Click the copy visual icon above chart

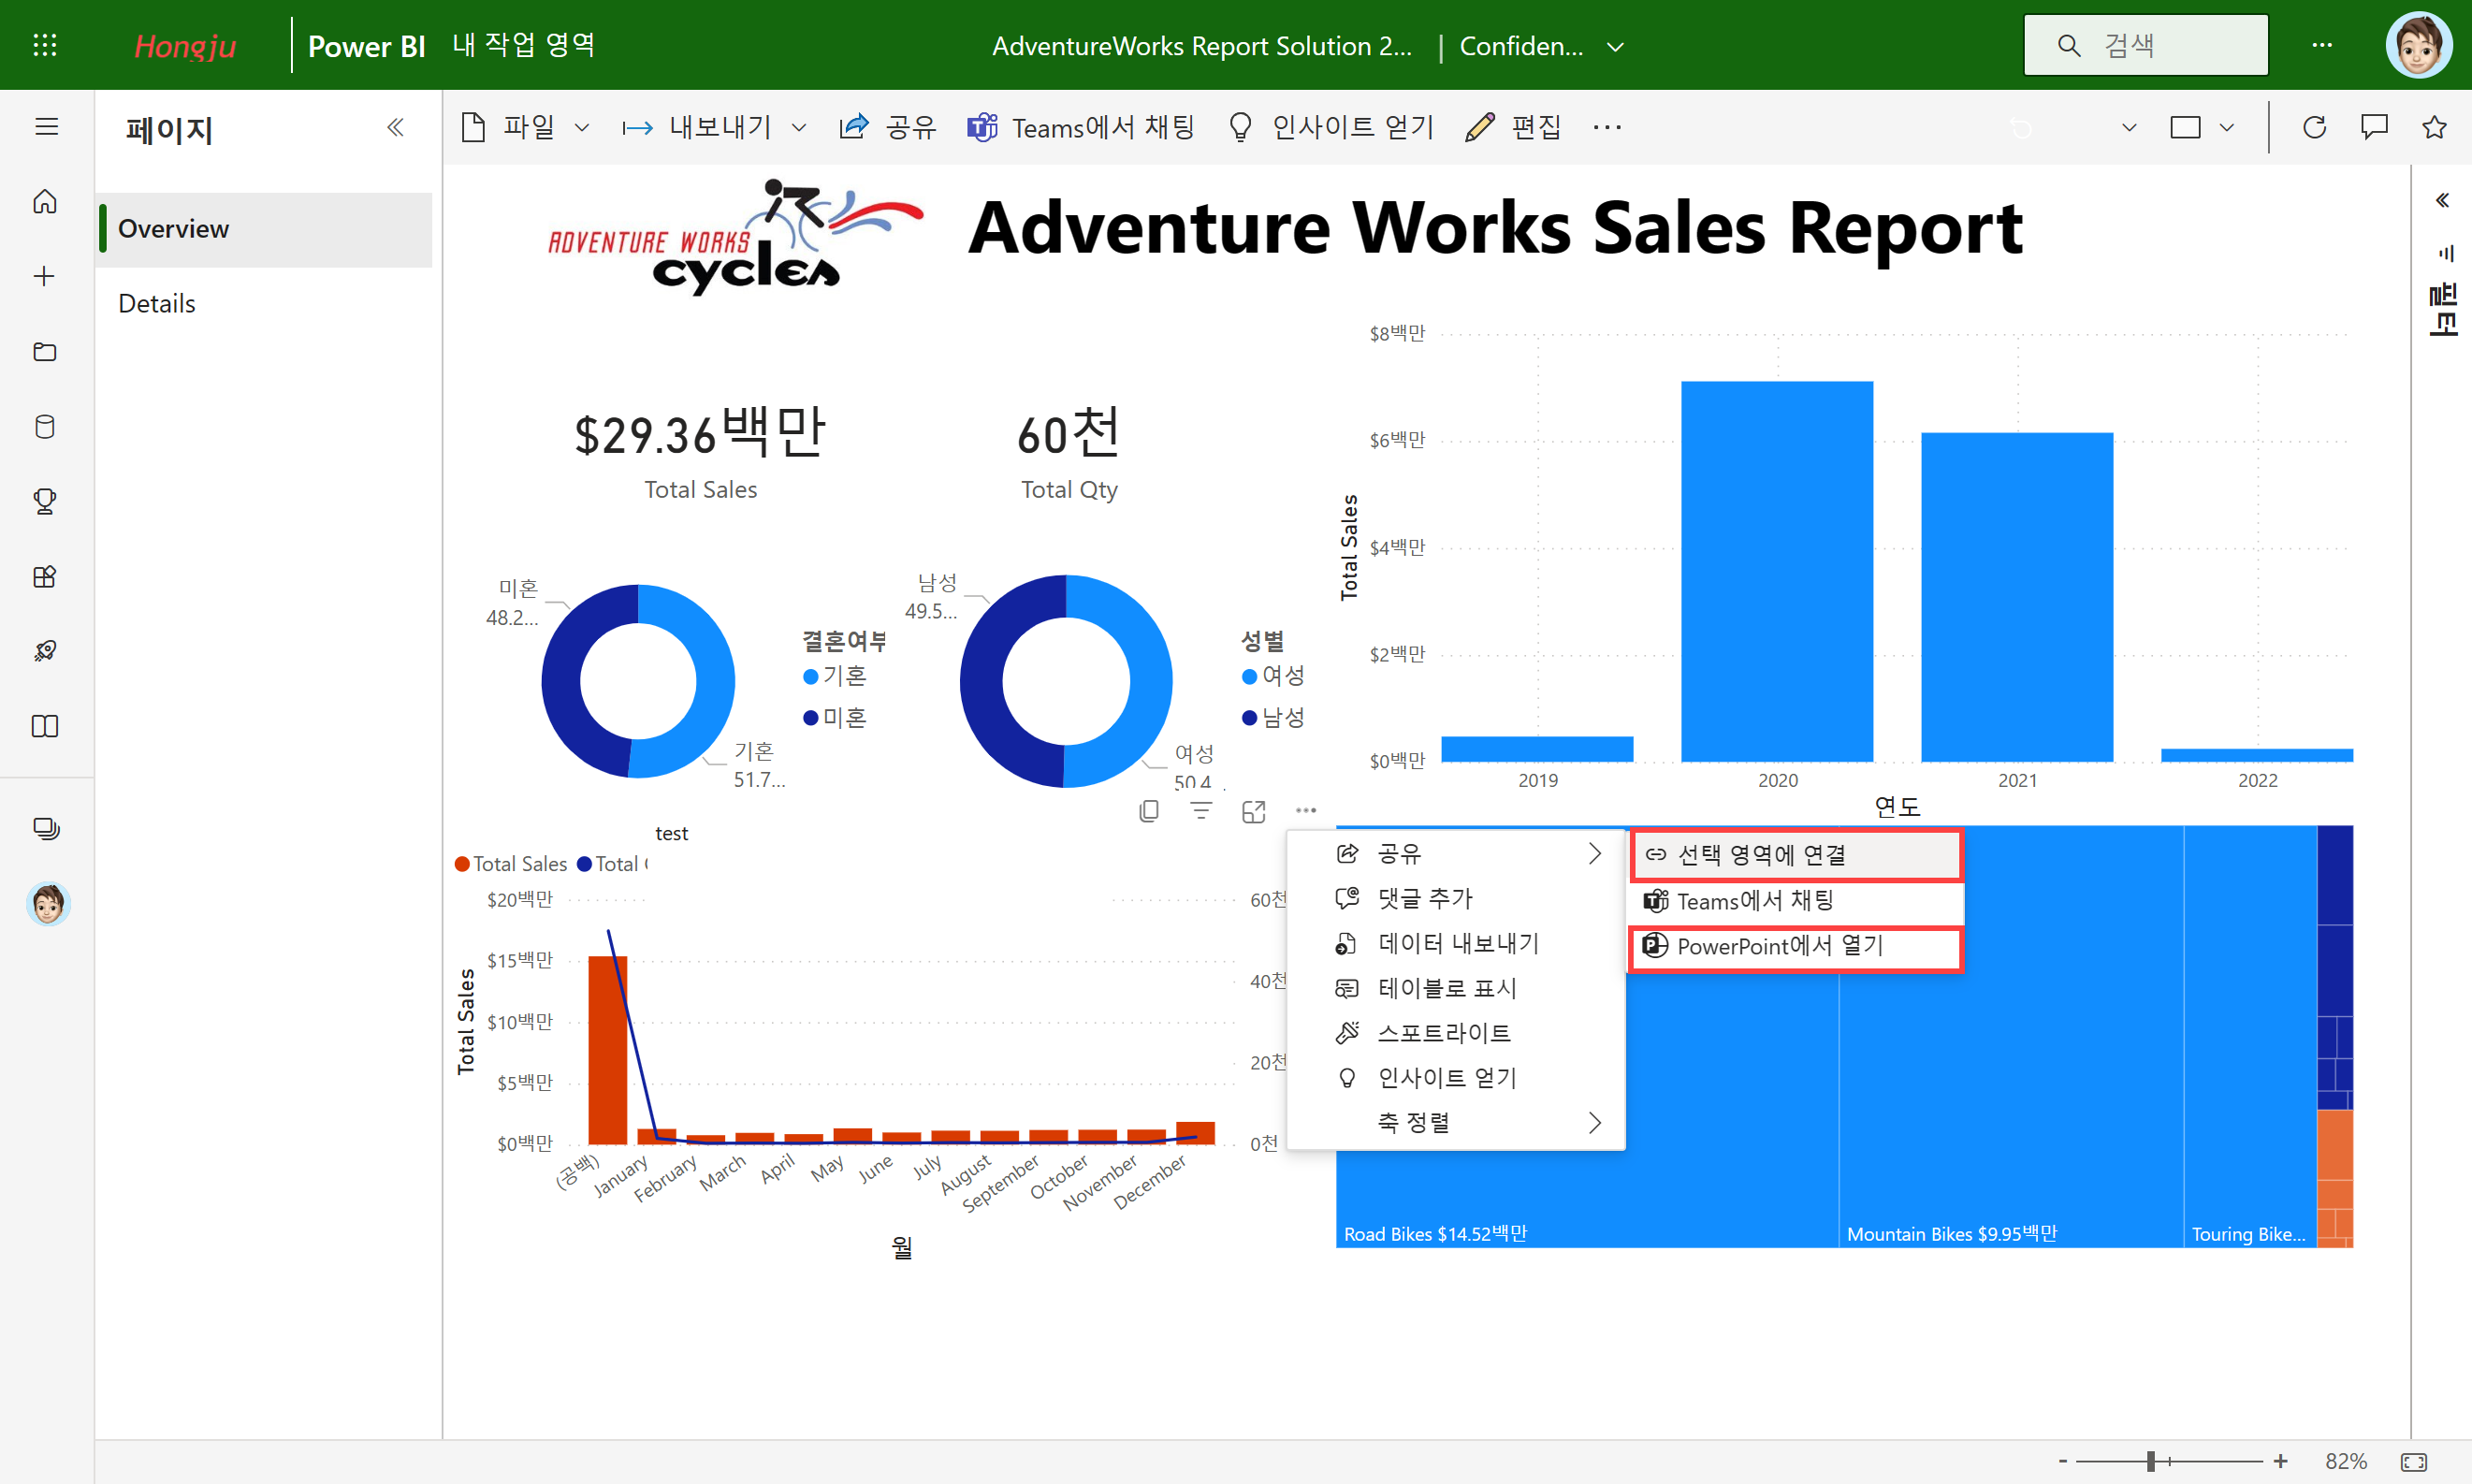coord(1149,811)
